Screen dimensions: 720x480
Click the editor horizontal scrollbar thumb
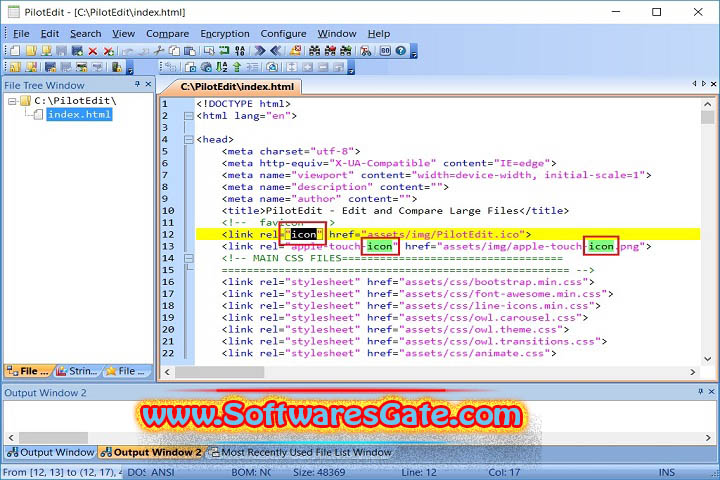coord(219,372)
